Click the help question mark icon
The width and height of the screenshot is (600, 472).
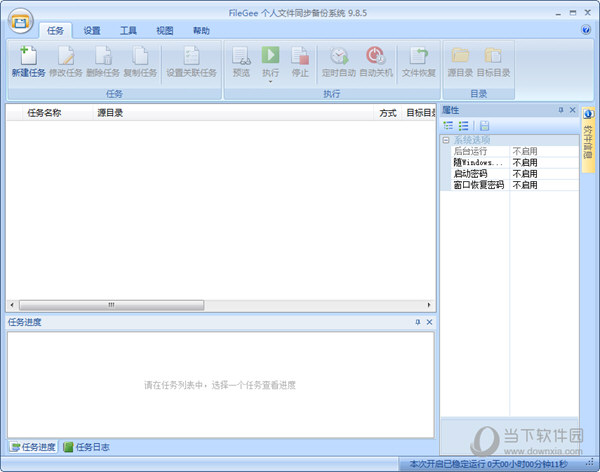pos(586,29)
